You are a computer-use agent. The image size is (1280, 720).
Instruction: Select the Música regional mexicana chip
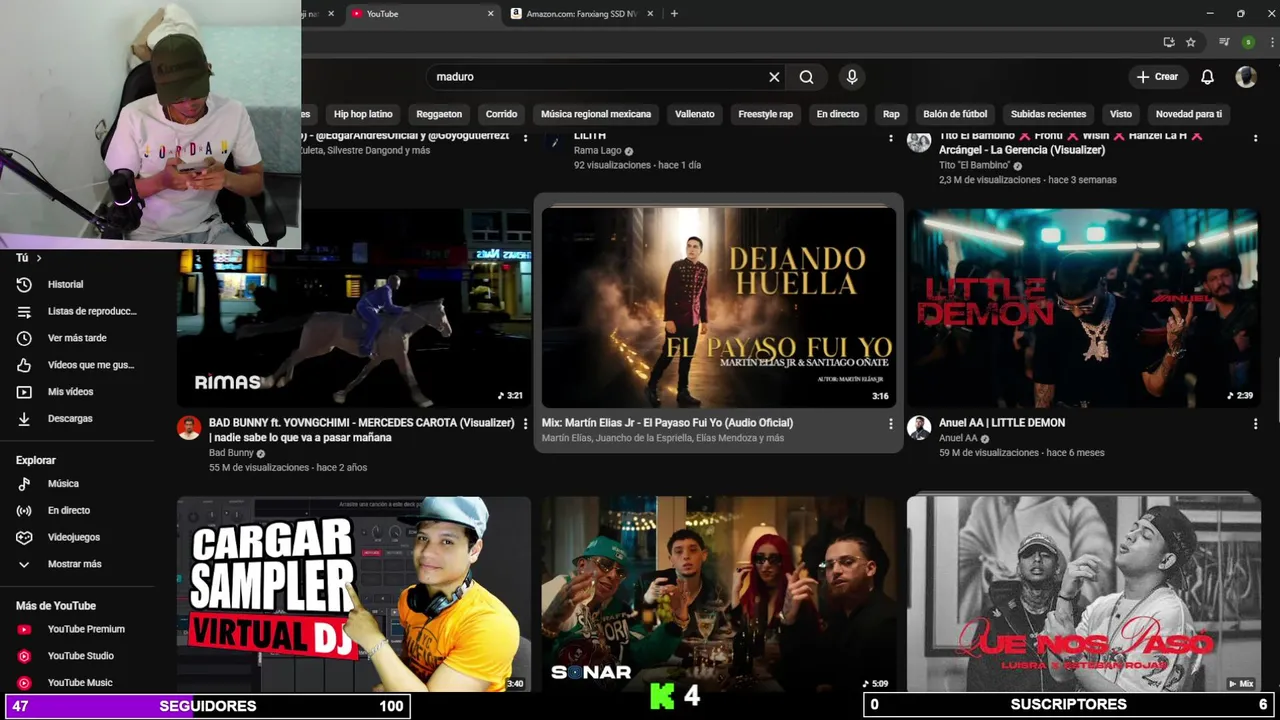(596, 114)
